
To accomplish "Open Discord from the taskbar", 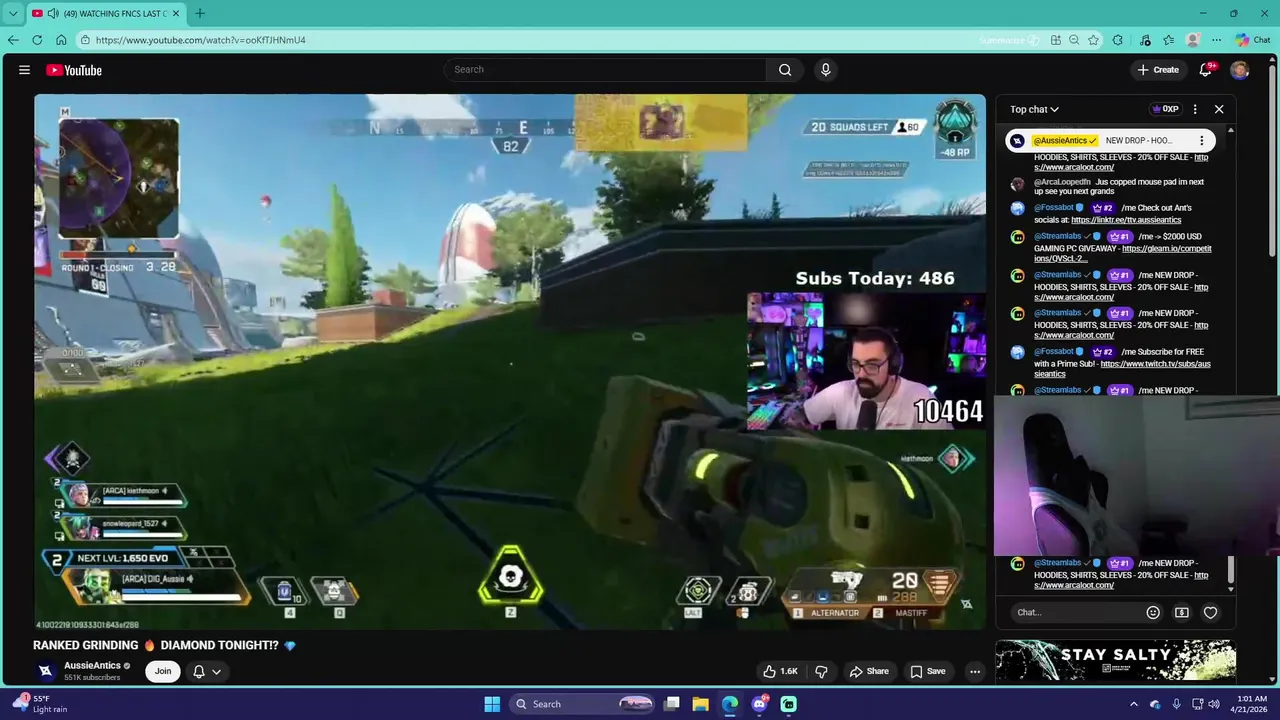I will [x=759, y=704].
